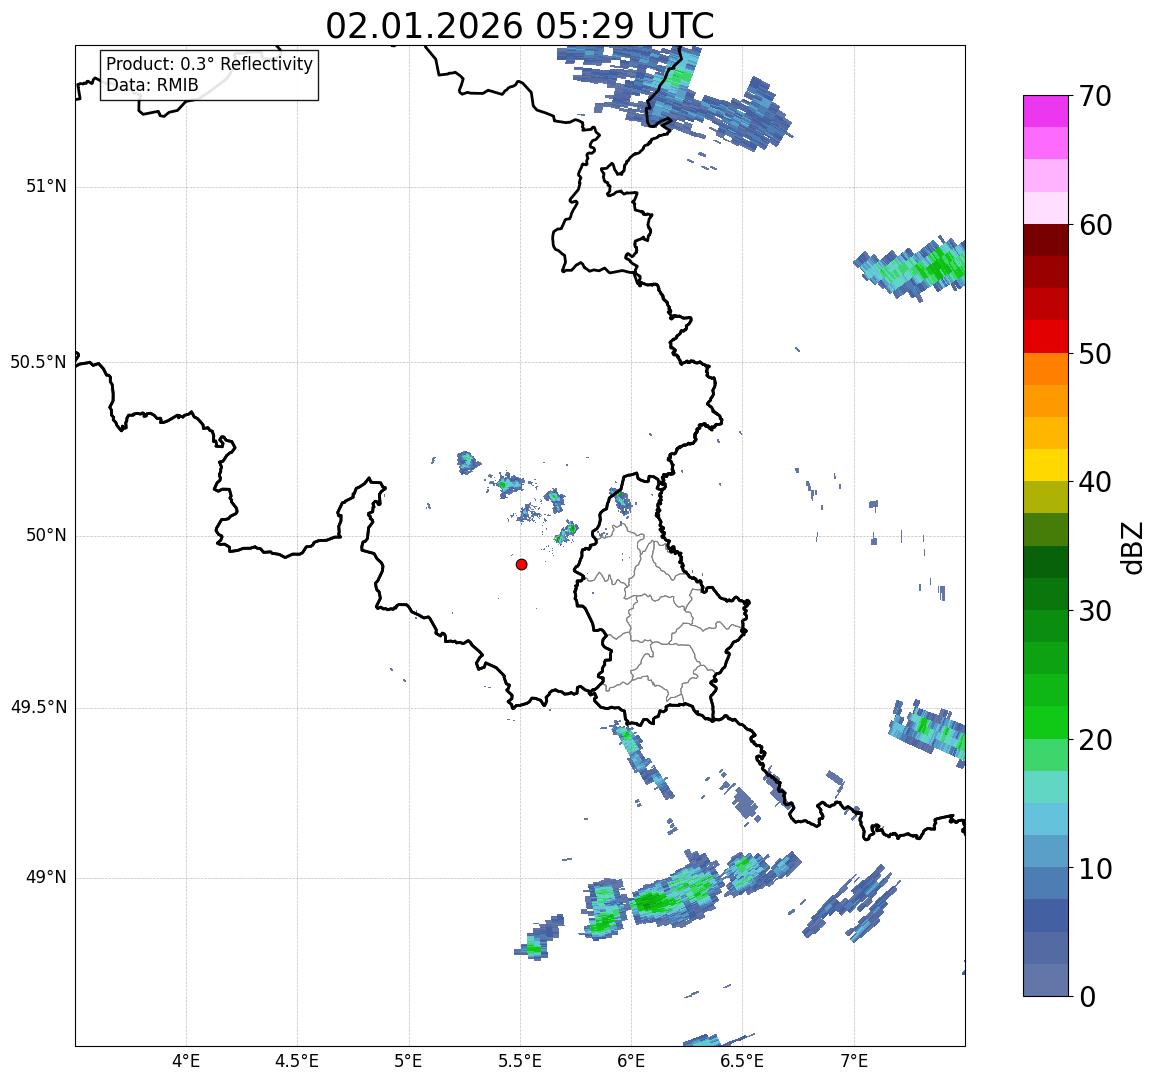Click the bright green colorbar segment above 20
This screenshot has height=1081, width=1157.
coord(1046,722)
